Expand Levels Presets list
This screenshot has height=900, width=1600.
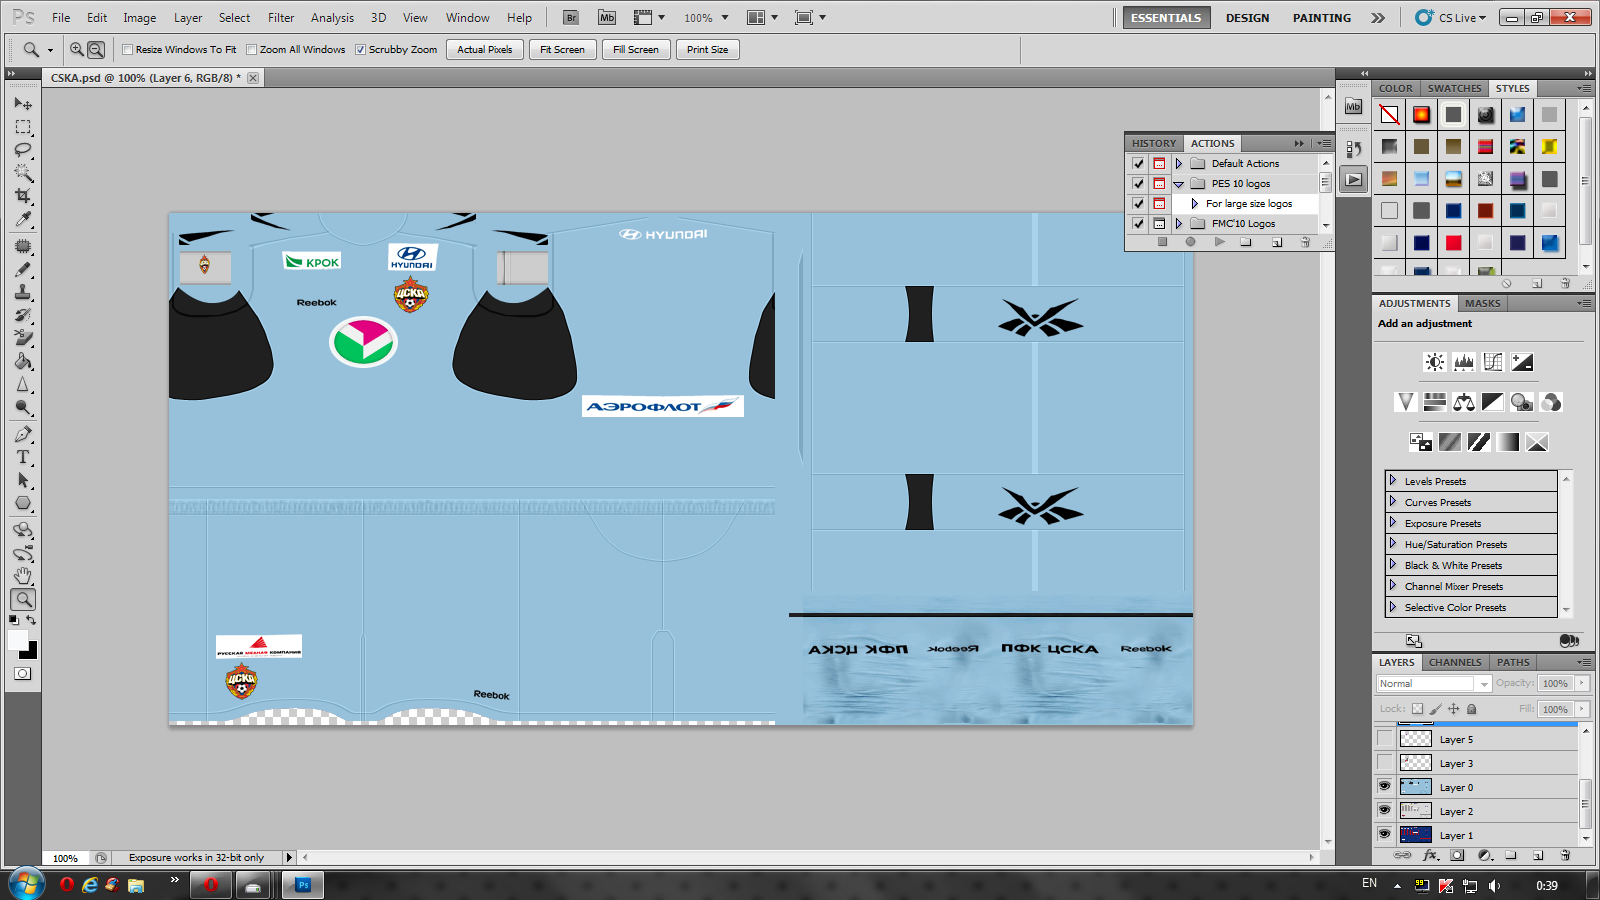coord(1393,481)
